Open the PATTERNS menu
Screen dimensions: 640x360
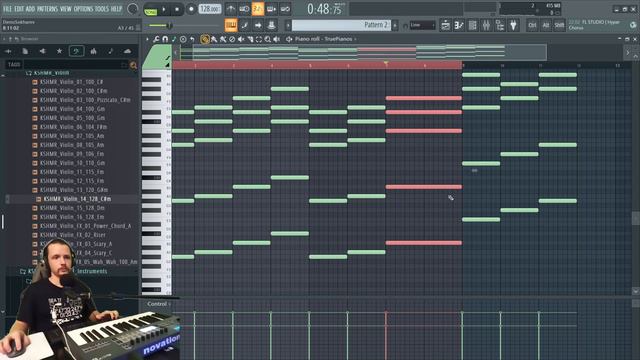[48, 9]
